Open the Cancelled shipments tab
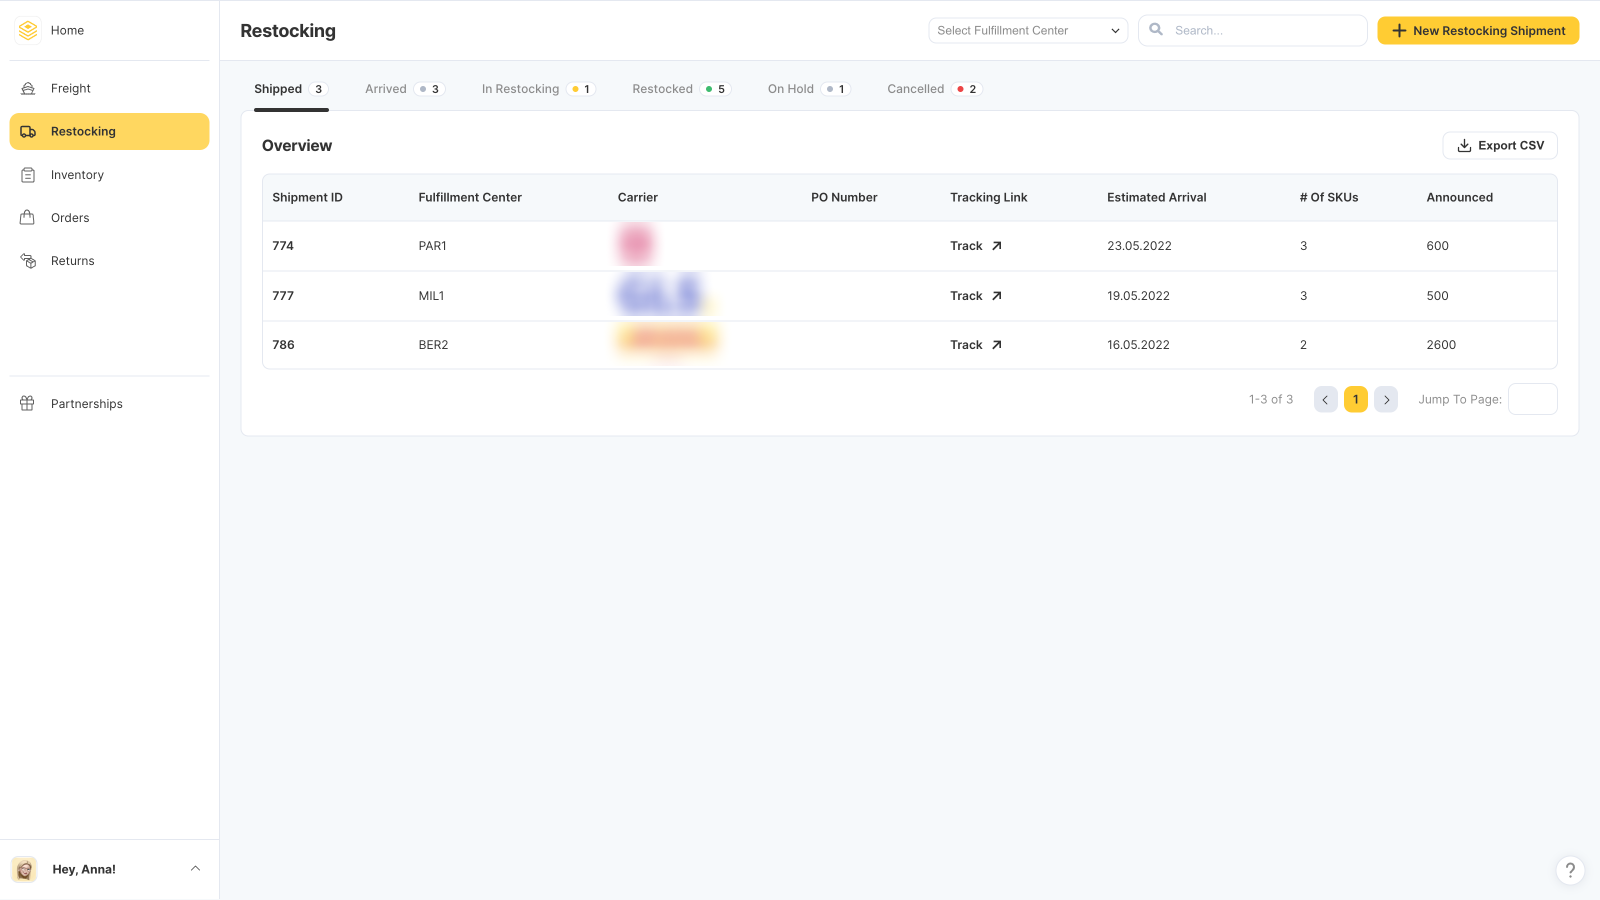This screenshot has width=1600, height=900. (x=915, y=88)
